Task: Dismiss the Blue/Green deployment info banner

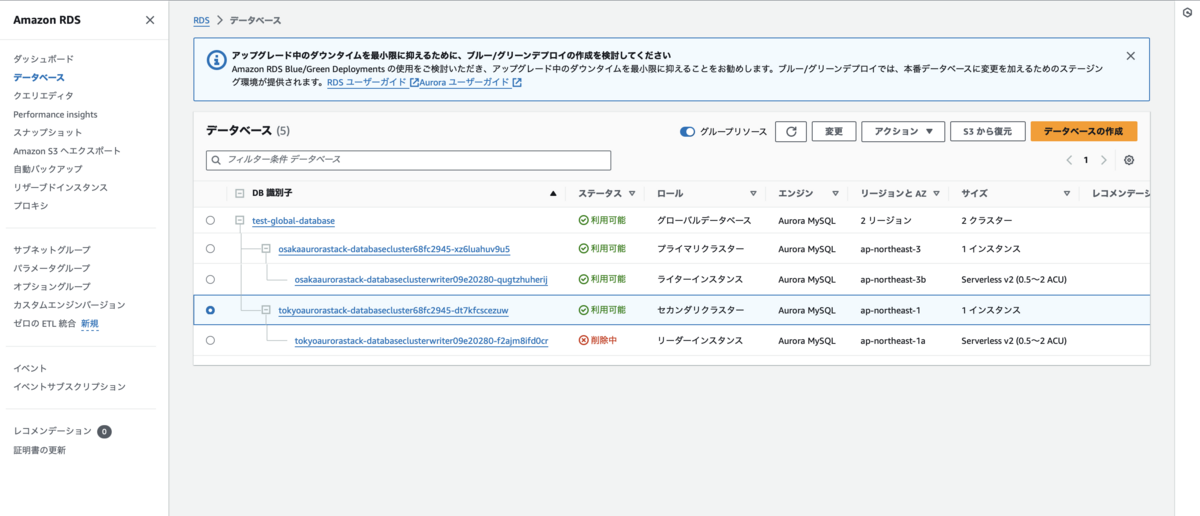Action: click(1131, 56)
